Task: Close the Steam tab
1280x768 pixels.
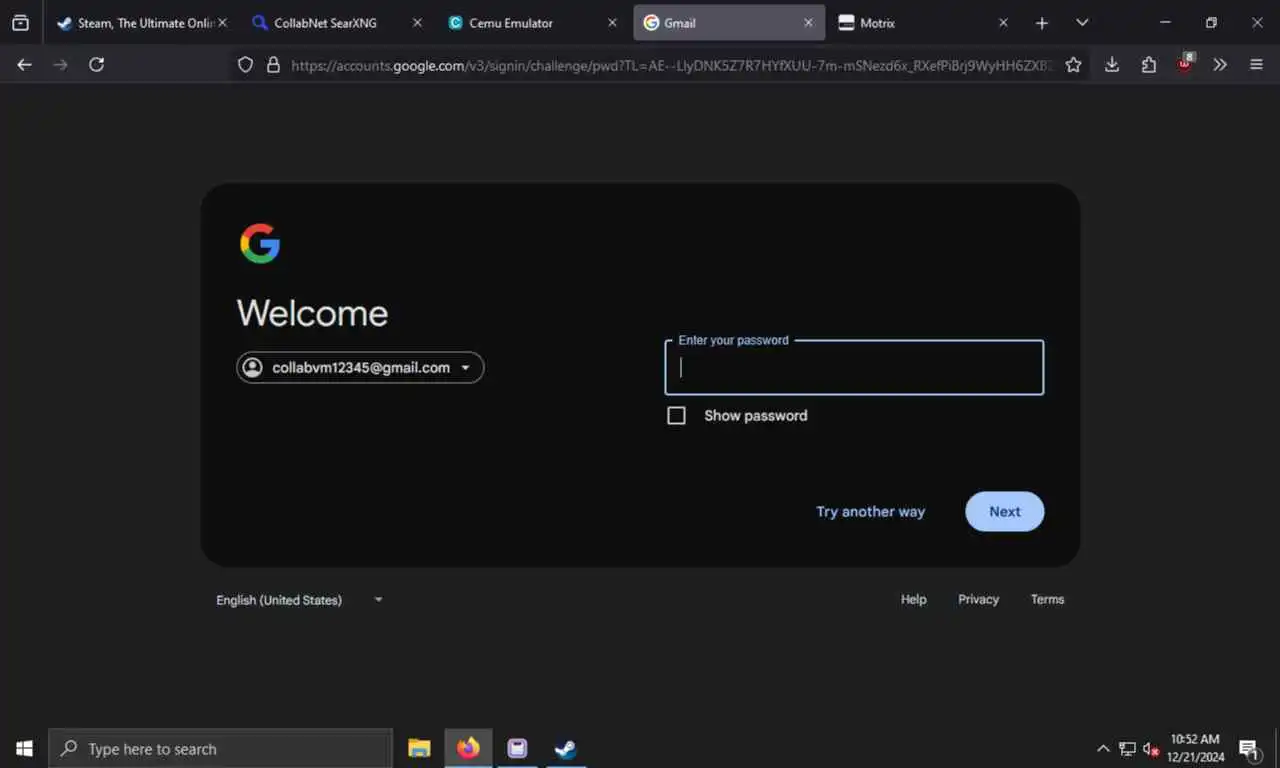Action: 222,23
